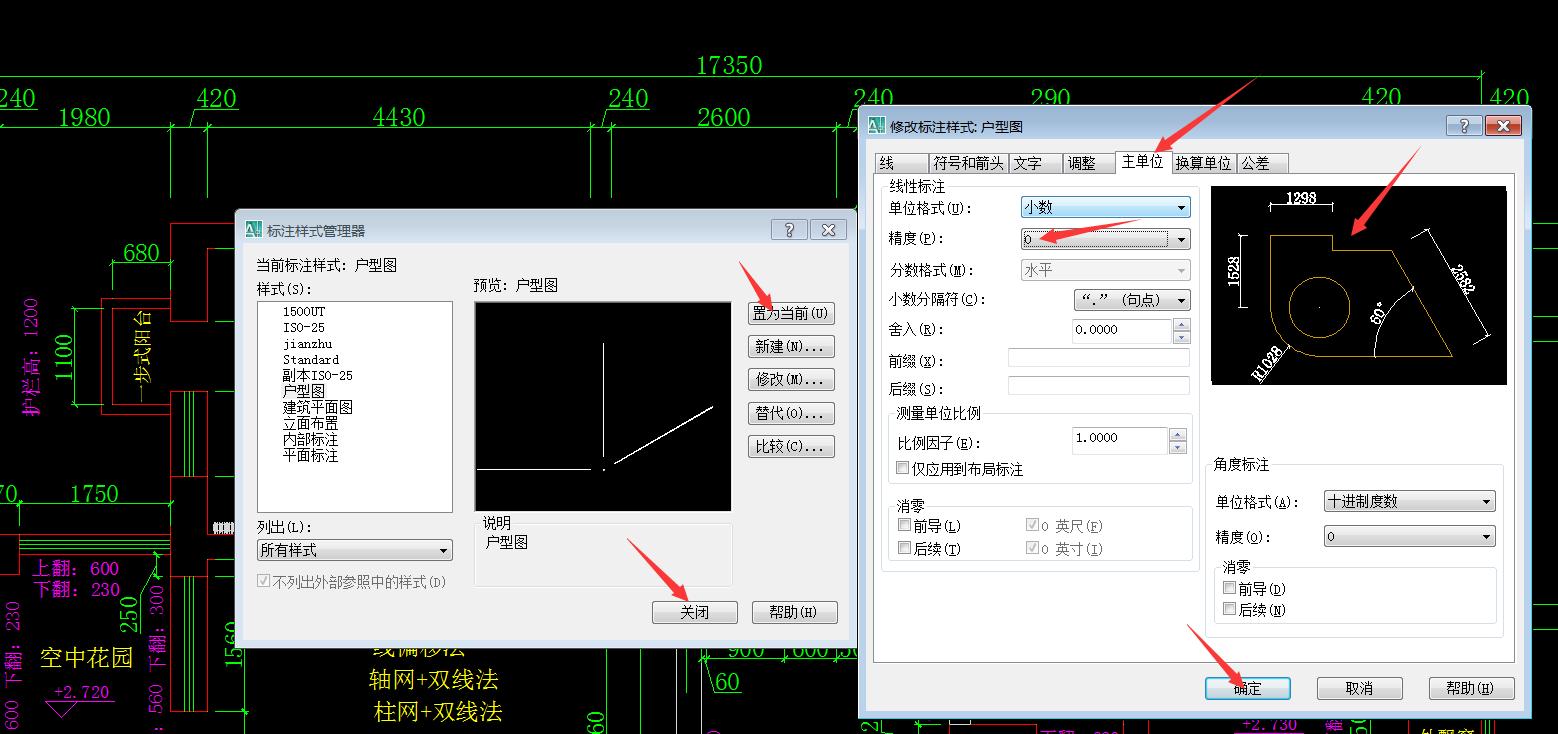Click the 确定 button to confirm changes
The width and height of the screenshot is (1558, 734).
tap(1247, 688)
